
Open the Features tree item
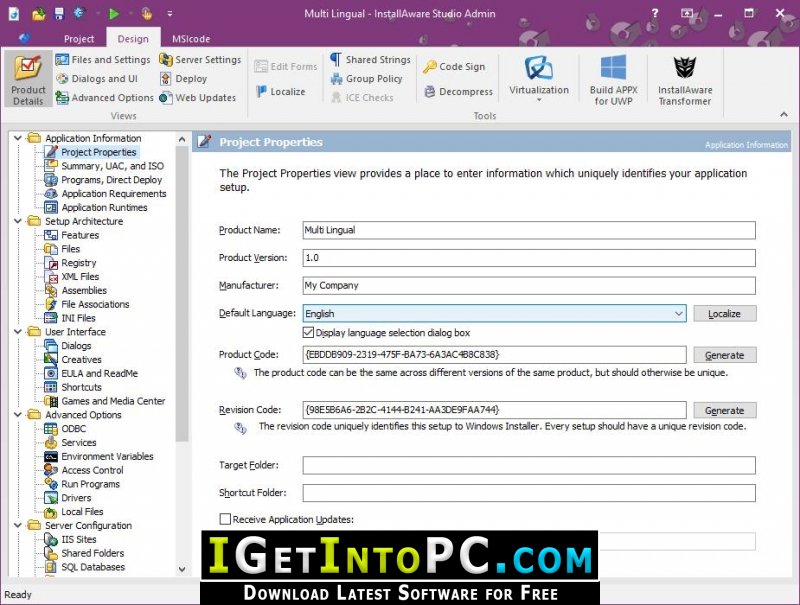pos(72,235)
